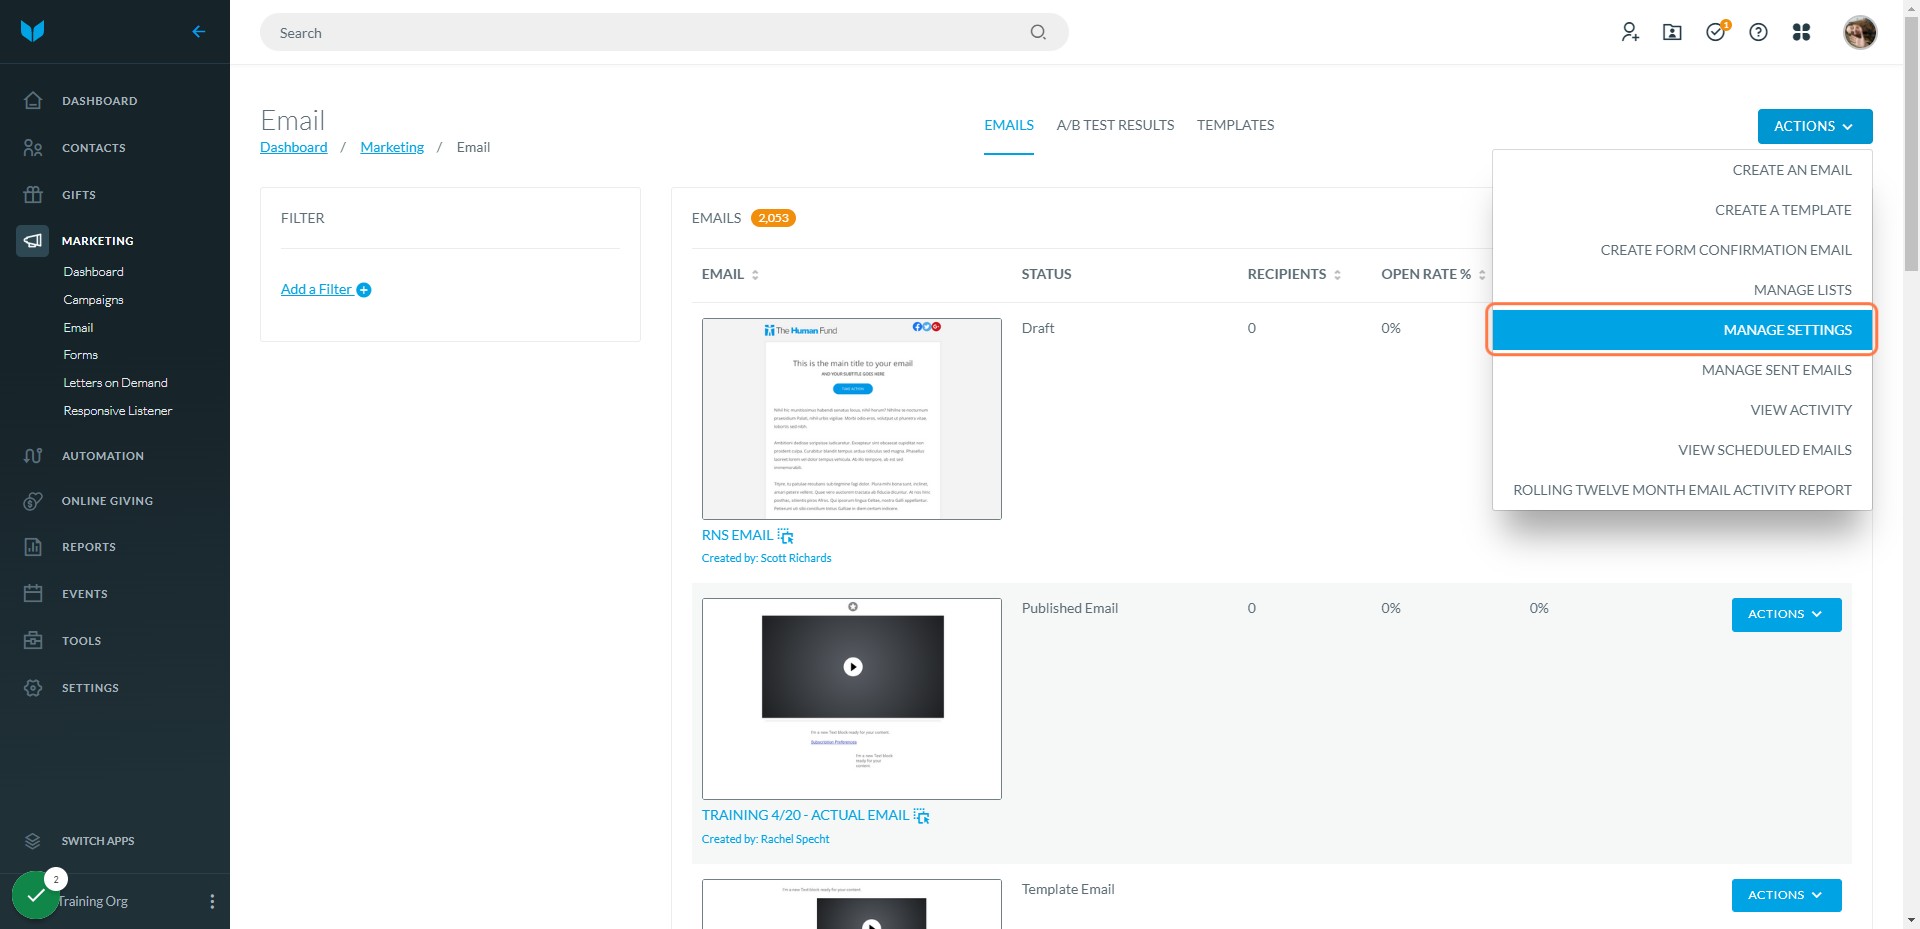
Task: Collapse the sidebar with the back arrow
Action: pos(198,32)
